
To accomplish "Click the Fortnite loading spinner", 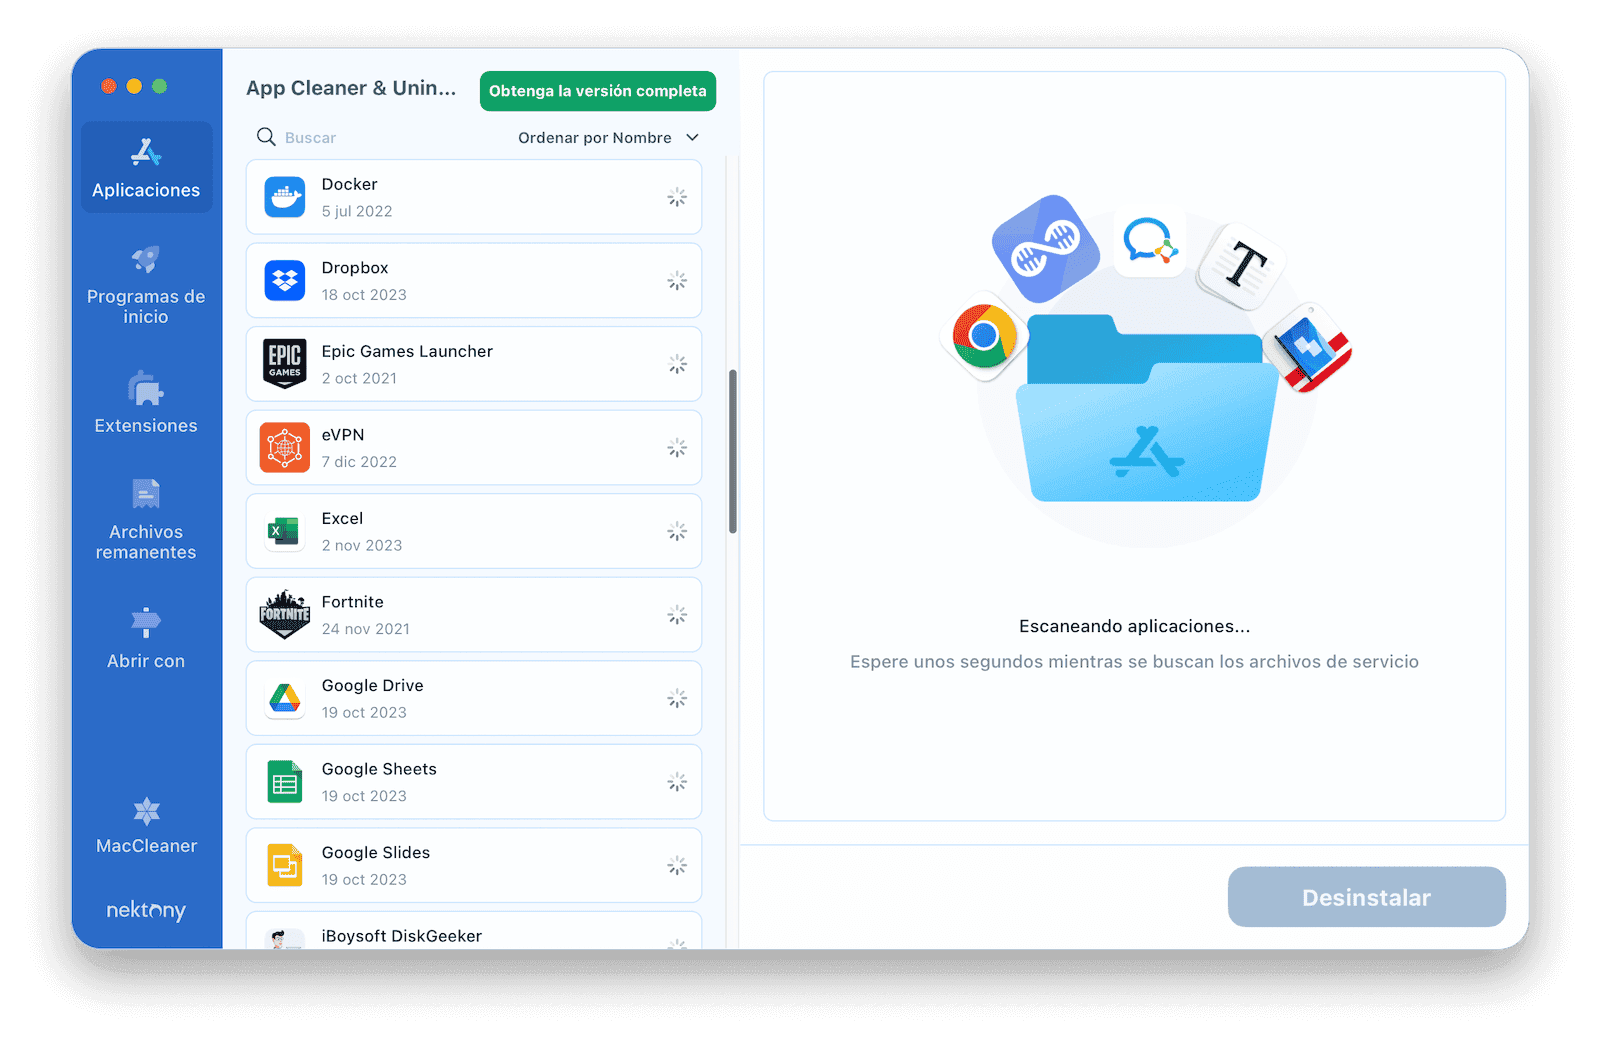I will pyautogui.click(x=677, y=615).
